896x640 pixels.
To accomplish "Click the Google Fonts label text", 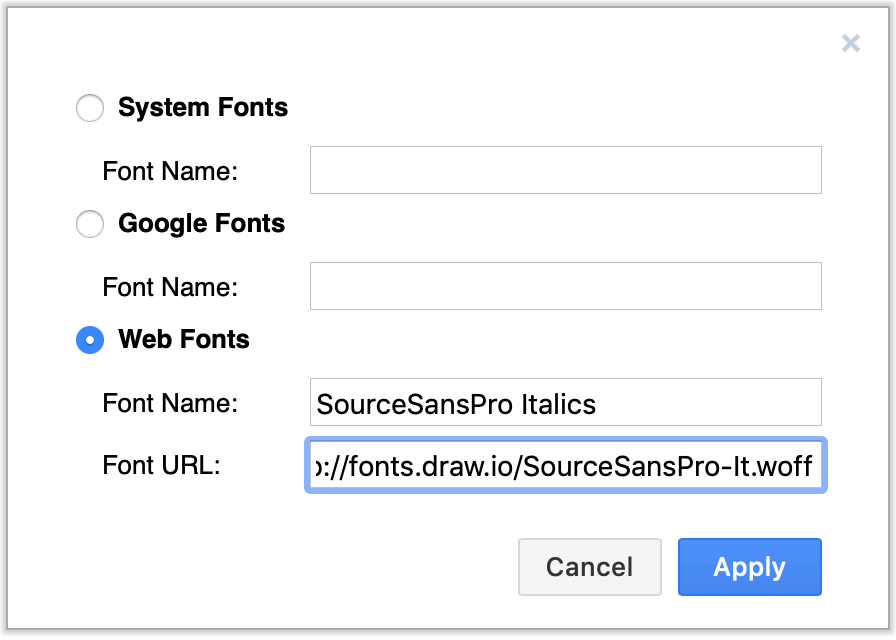I will 202,224.
